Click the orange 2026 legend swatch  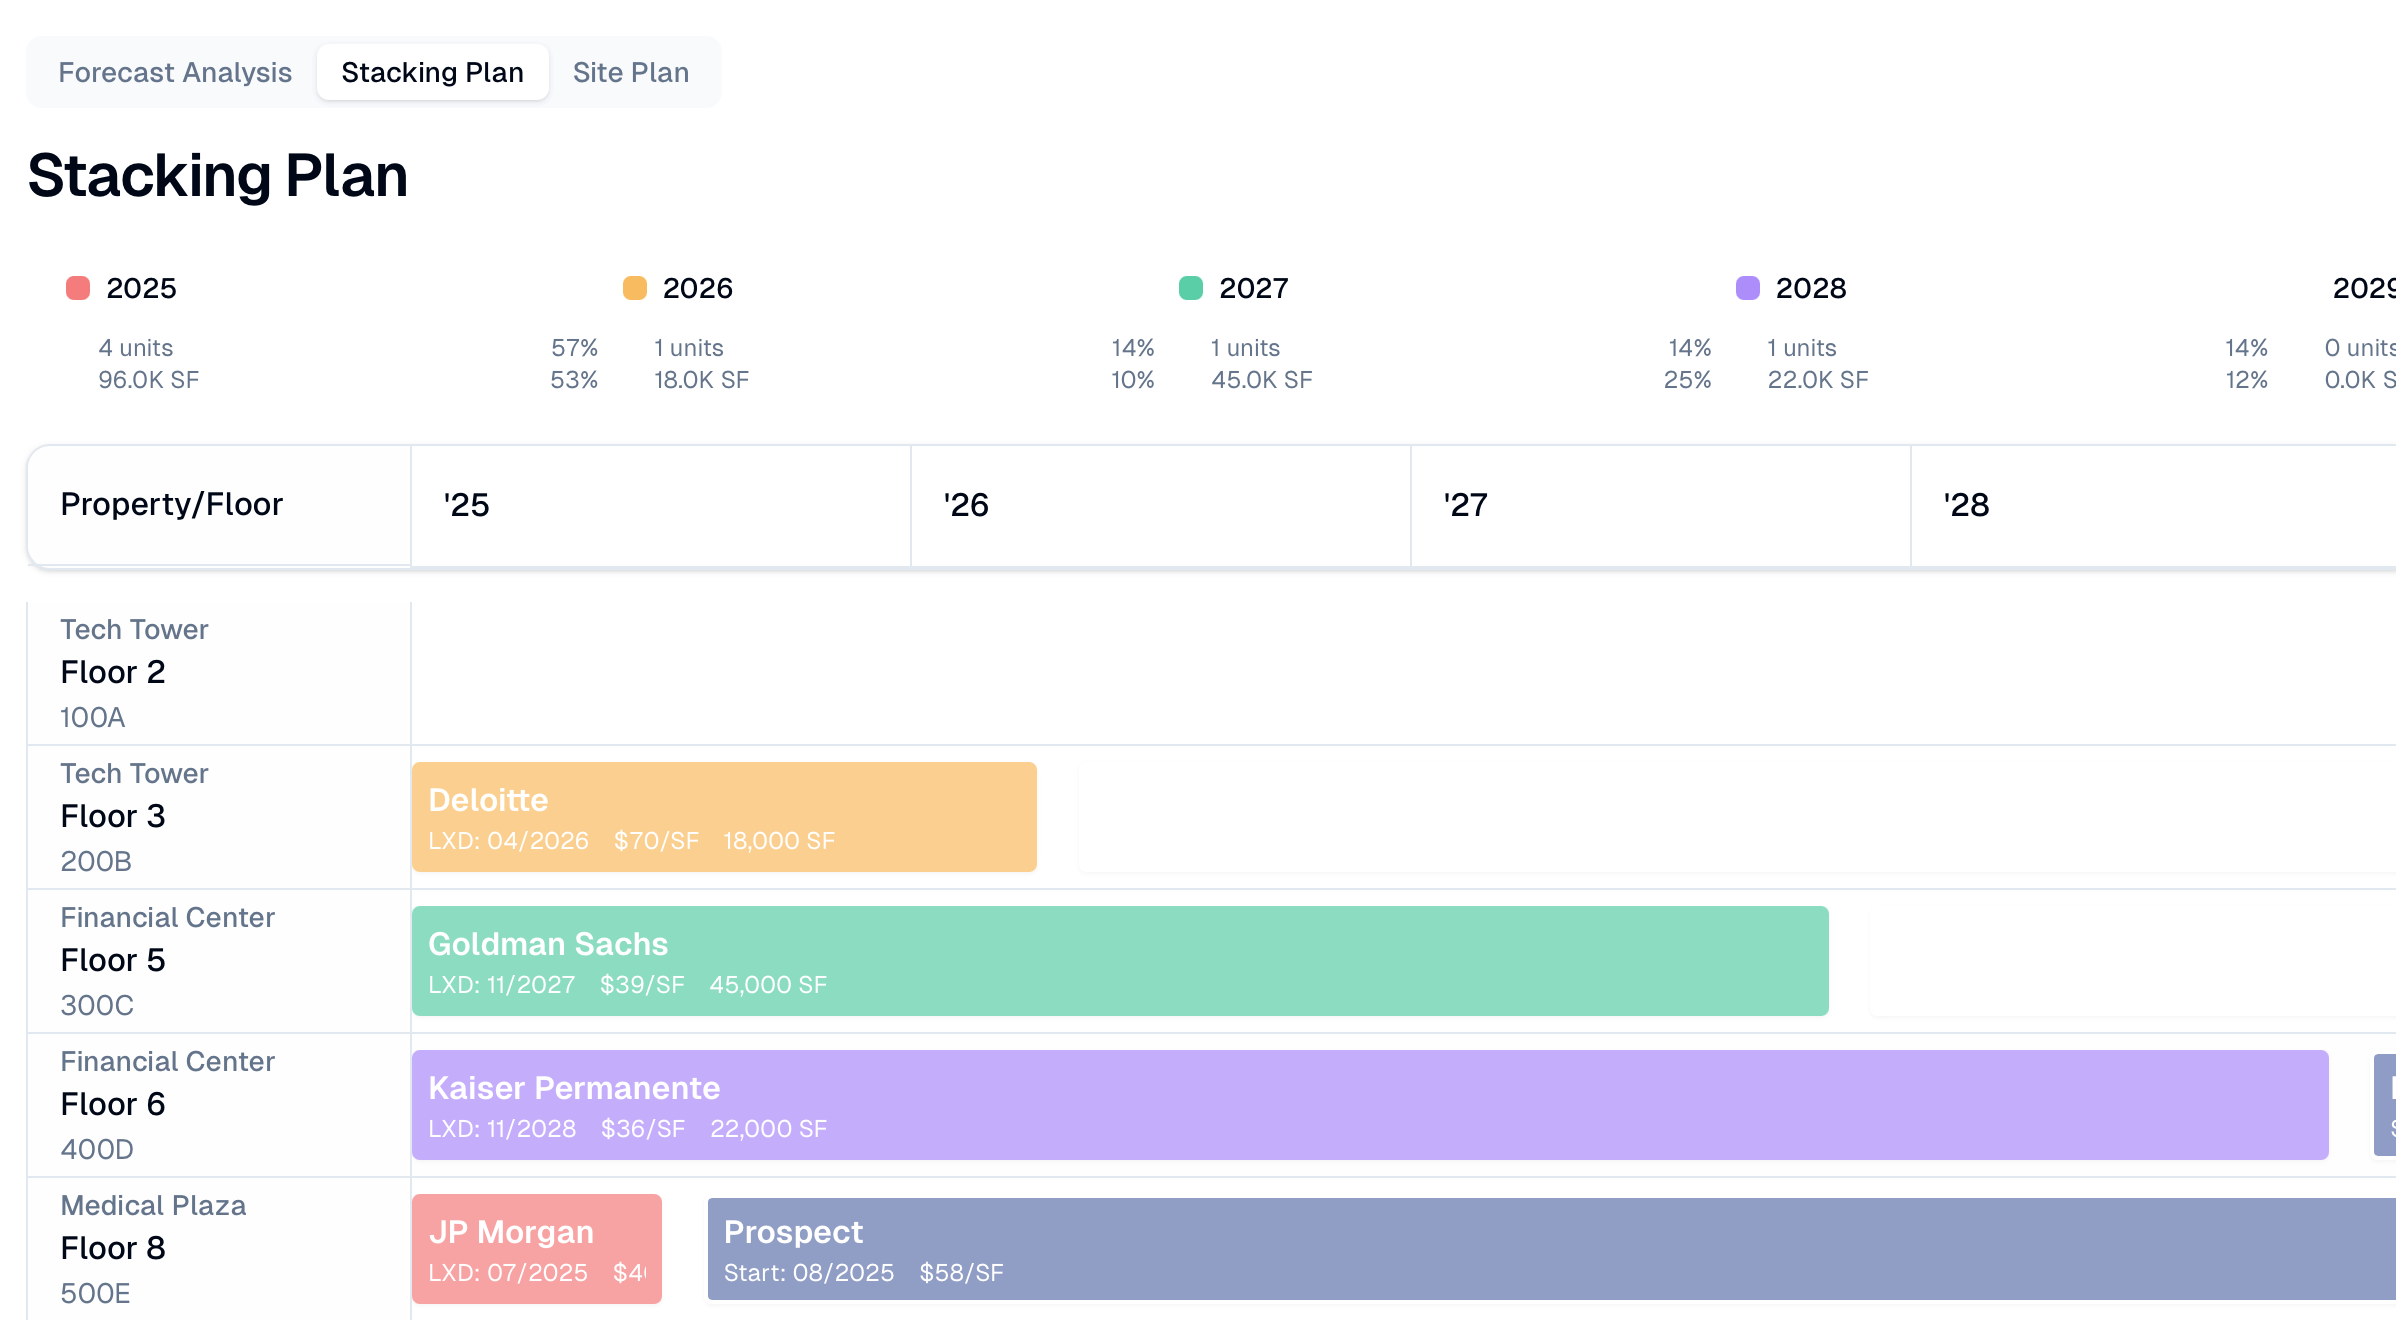[x=635, y=288]
